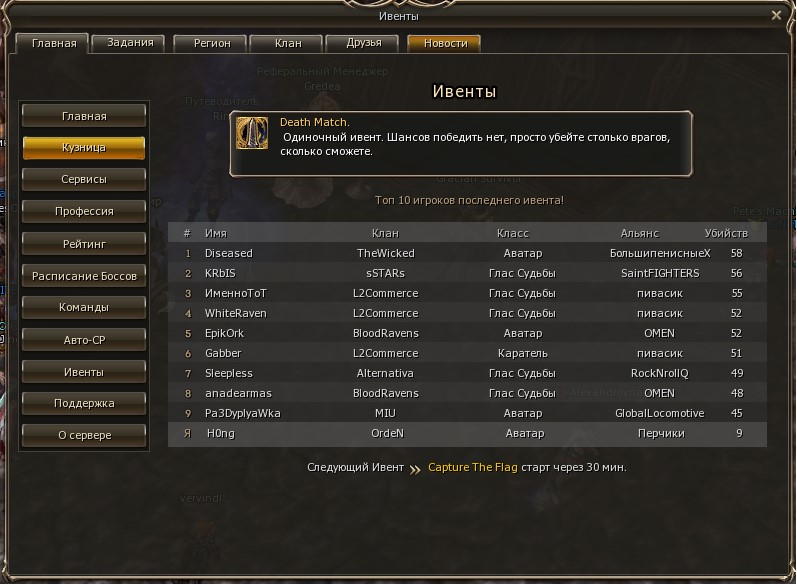The image size is (797, 585).
Task: Switch to the Новости tab
Action: click(445, 43)
